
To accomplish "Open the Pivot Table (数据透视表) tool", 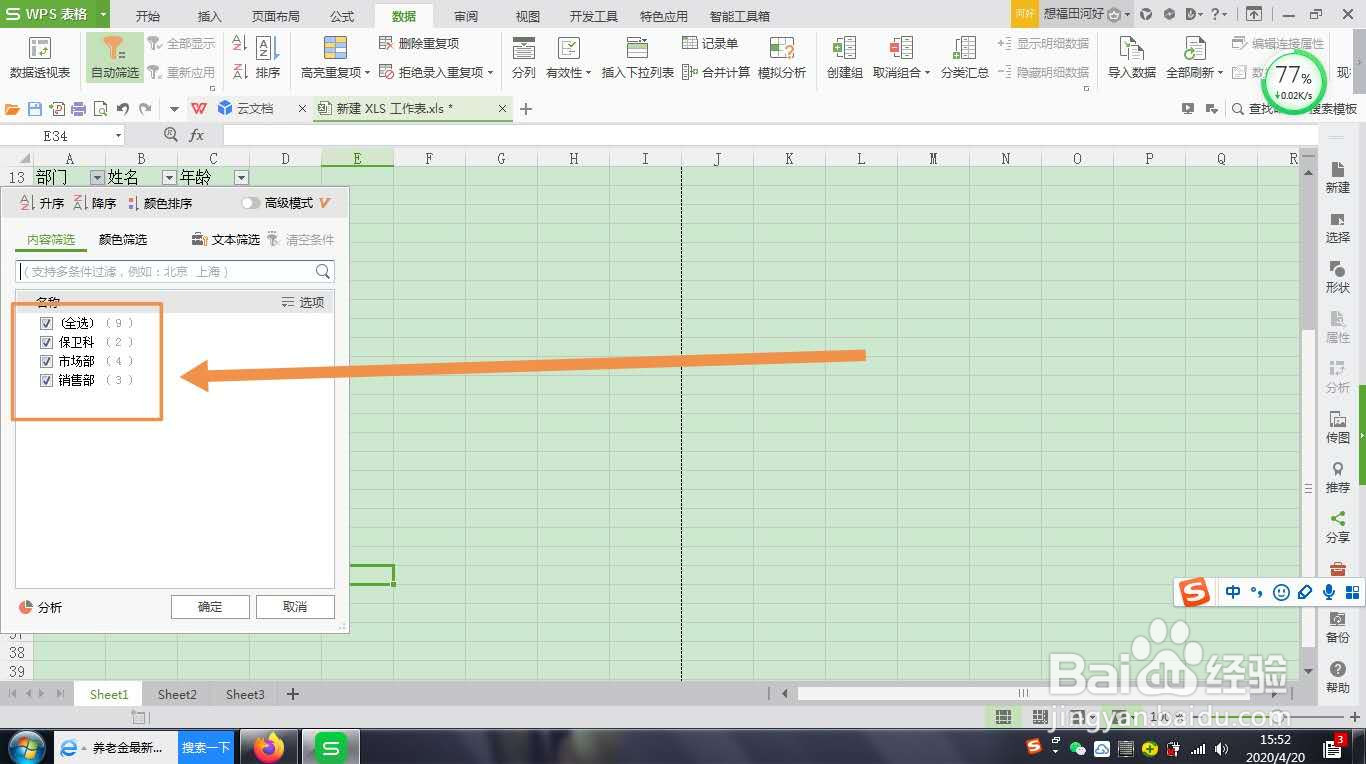I will (x=40, y=58).
